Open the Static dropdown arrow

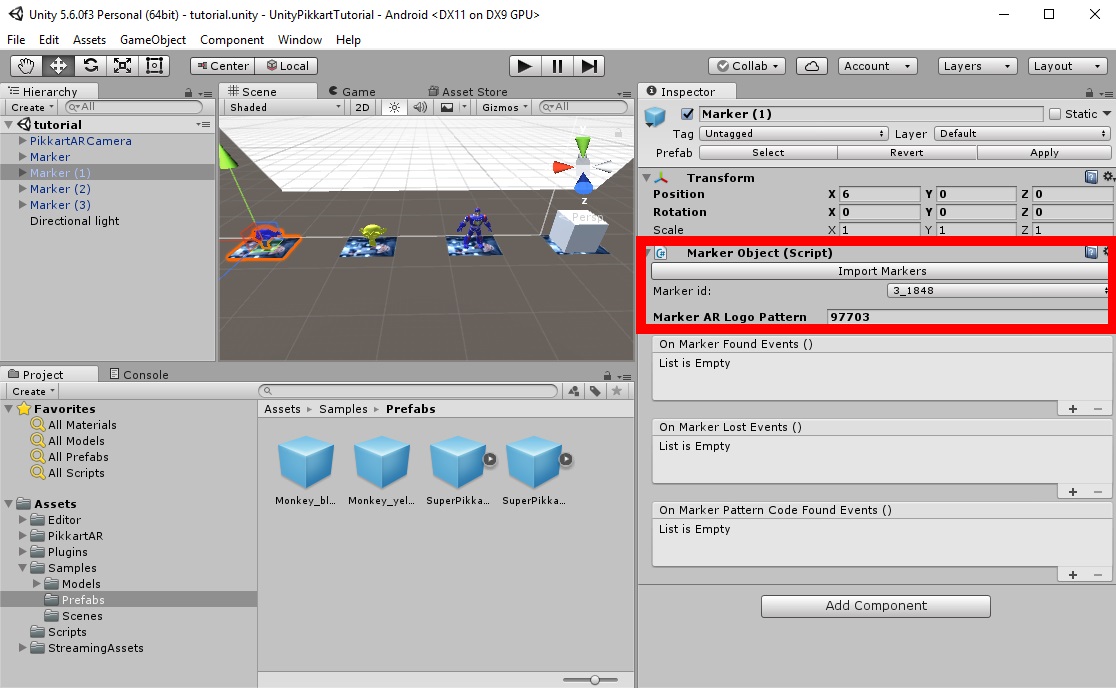point(1107,114)
